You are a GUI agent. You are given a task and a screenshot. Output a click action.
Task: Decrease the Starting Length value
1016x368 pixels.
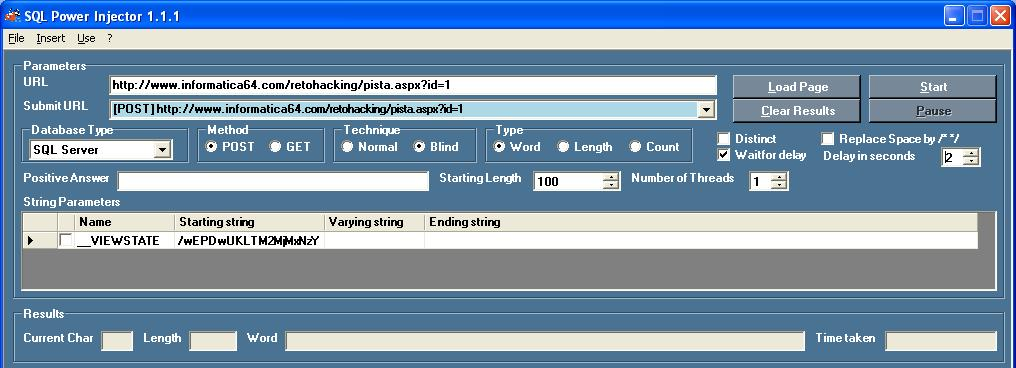click(x=610, y=186)
